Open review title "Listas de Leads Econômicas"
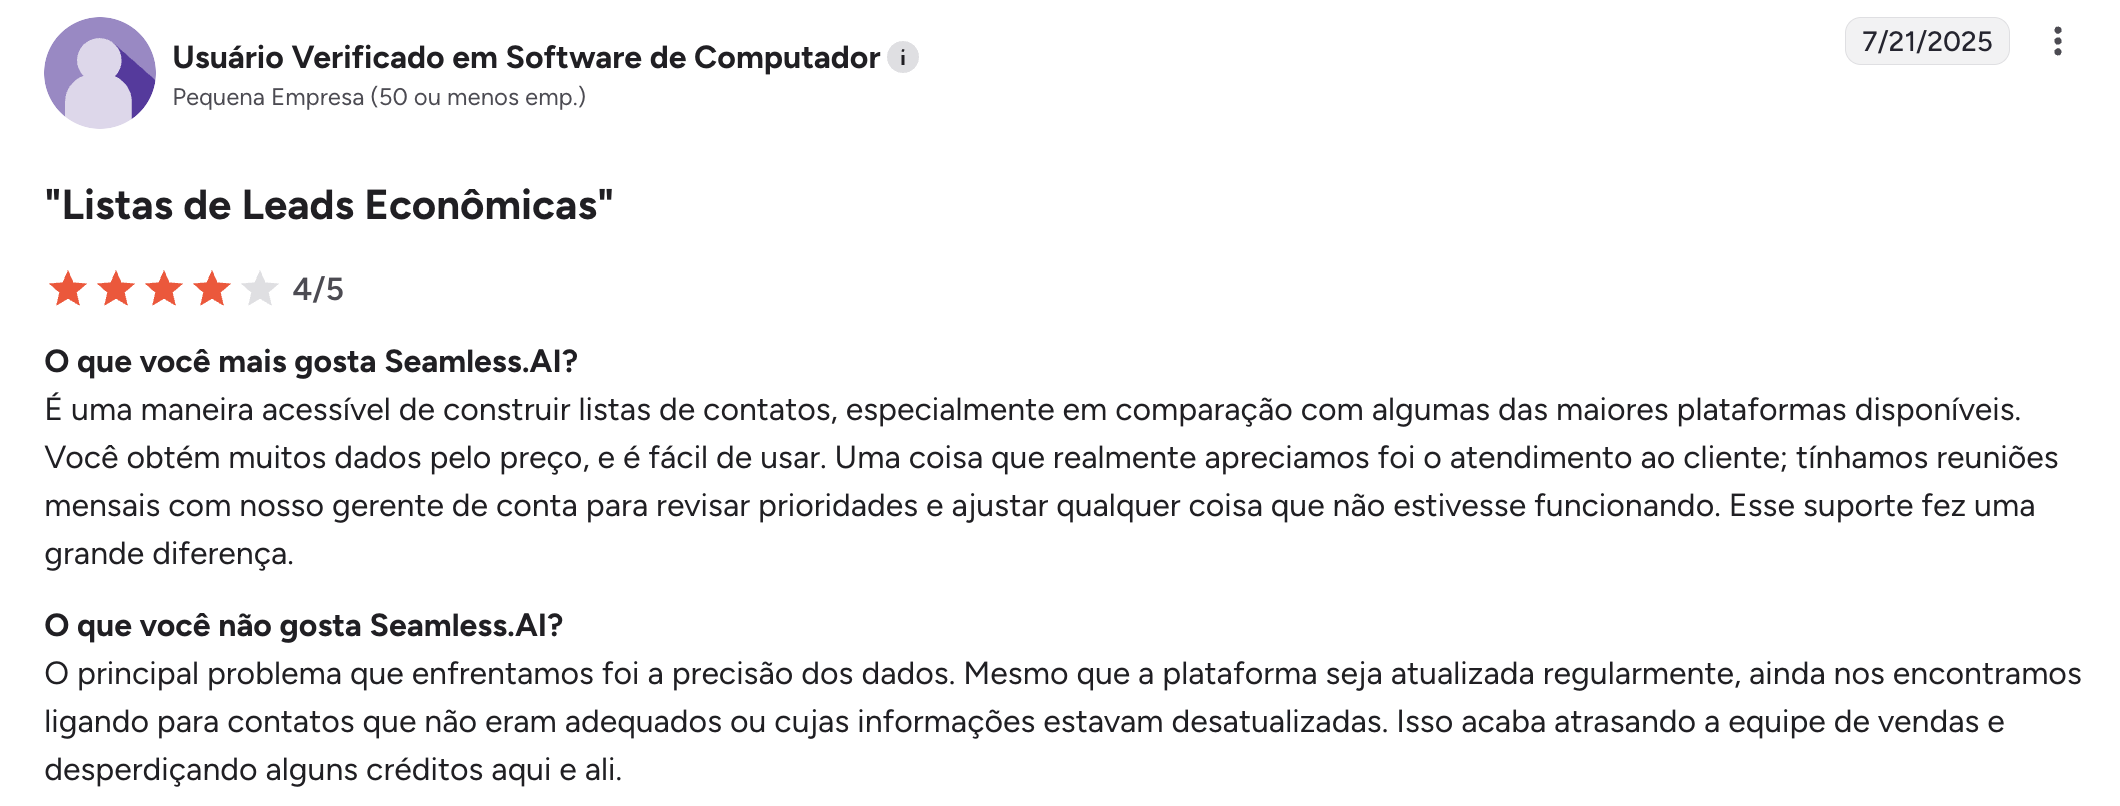The width and height of the screenshot is (2120, 806). point(329,205)
